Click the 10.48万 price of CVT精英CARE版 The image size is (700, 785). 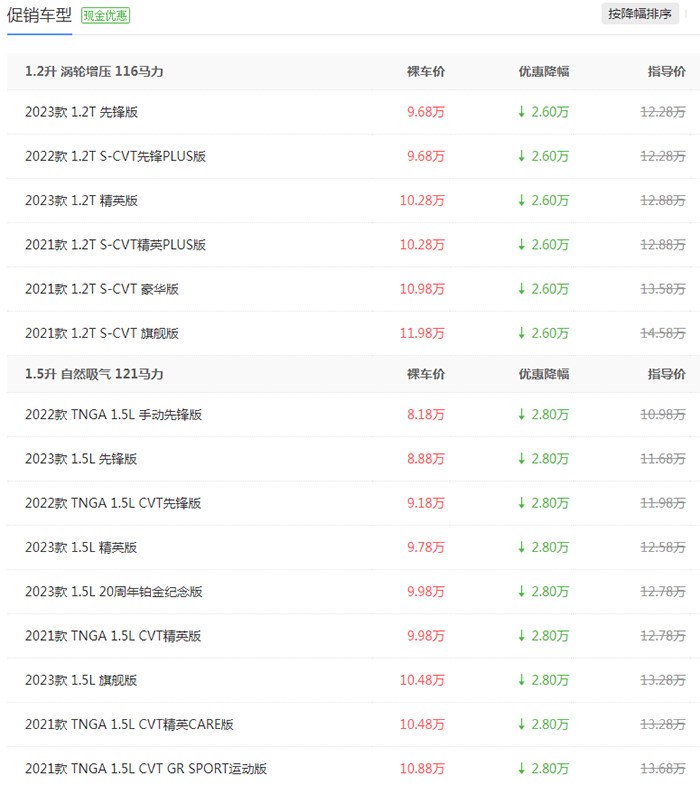[422, 724]
